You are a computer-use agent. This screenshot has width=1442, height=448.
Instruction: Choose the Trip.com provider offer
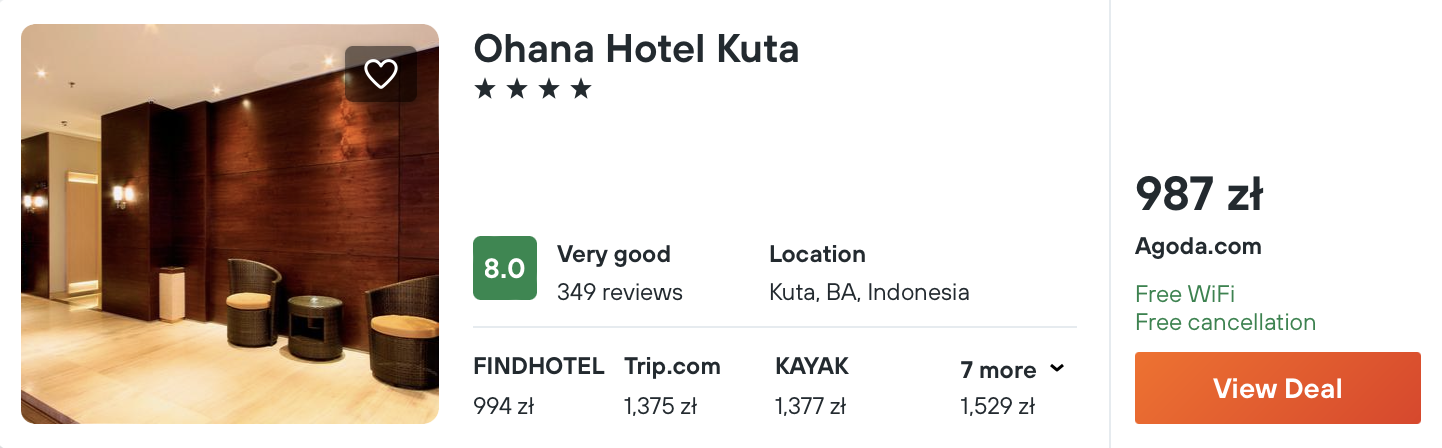(672, 367)
